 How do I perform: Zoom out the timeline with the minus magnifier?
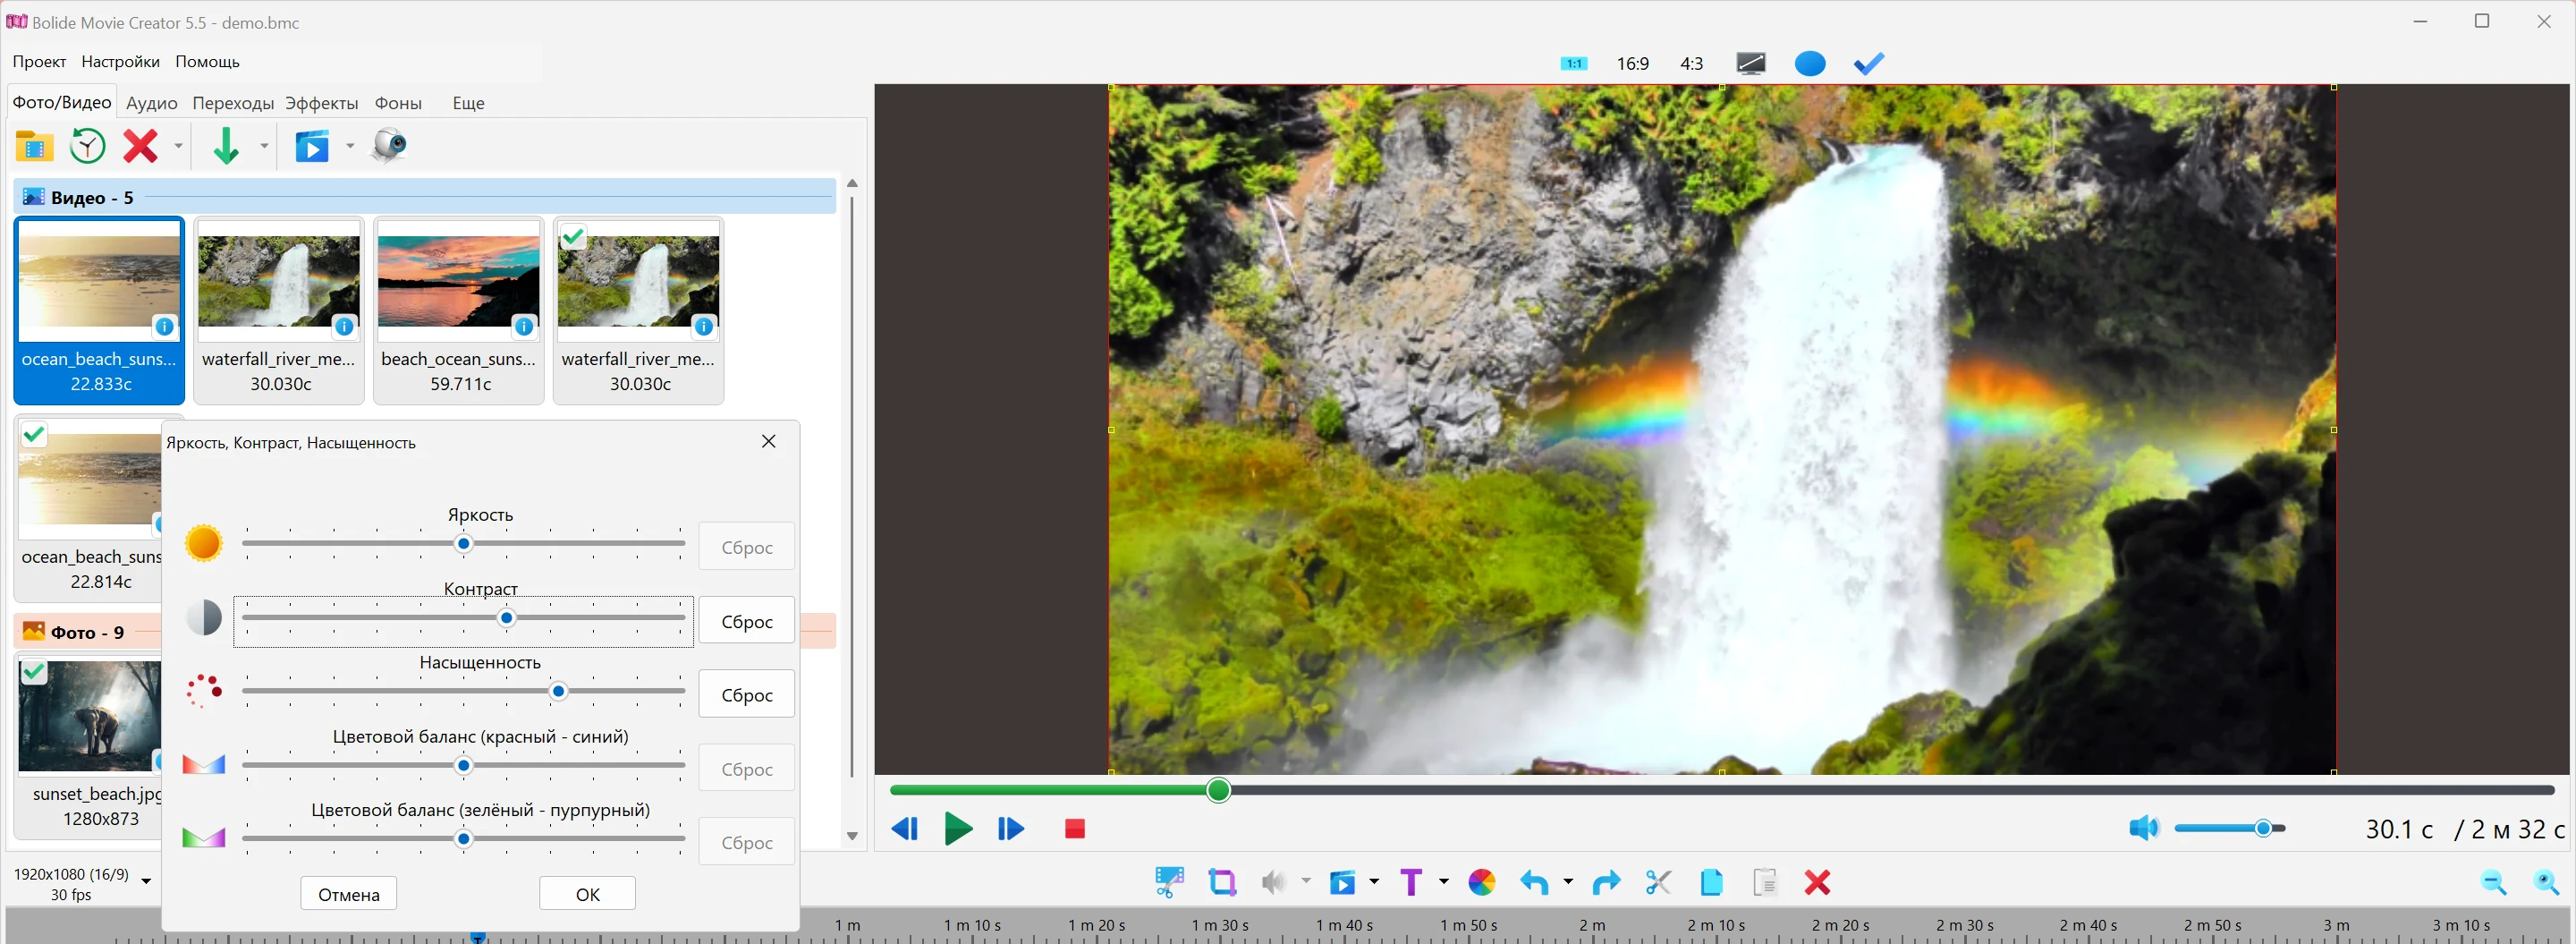2494,882
